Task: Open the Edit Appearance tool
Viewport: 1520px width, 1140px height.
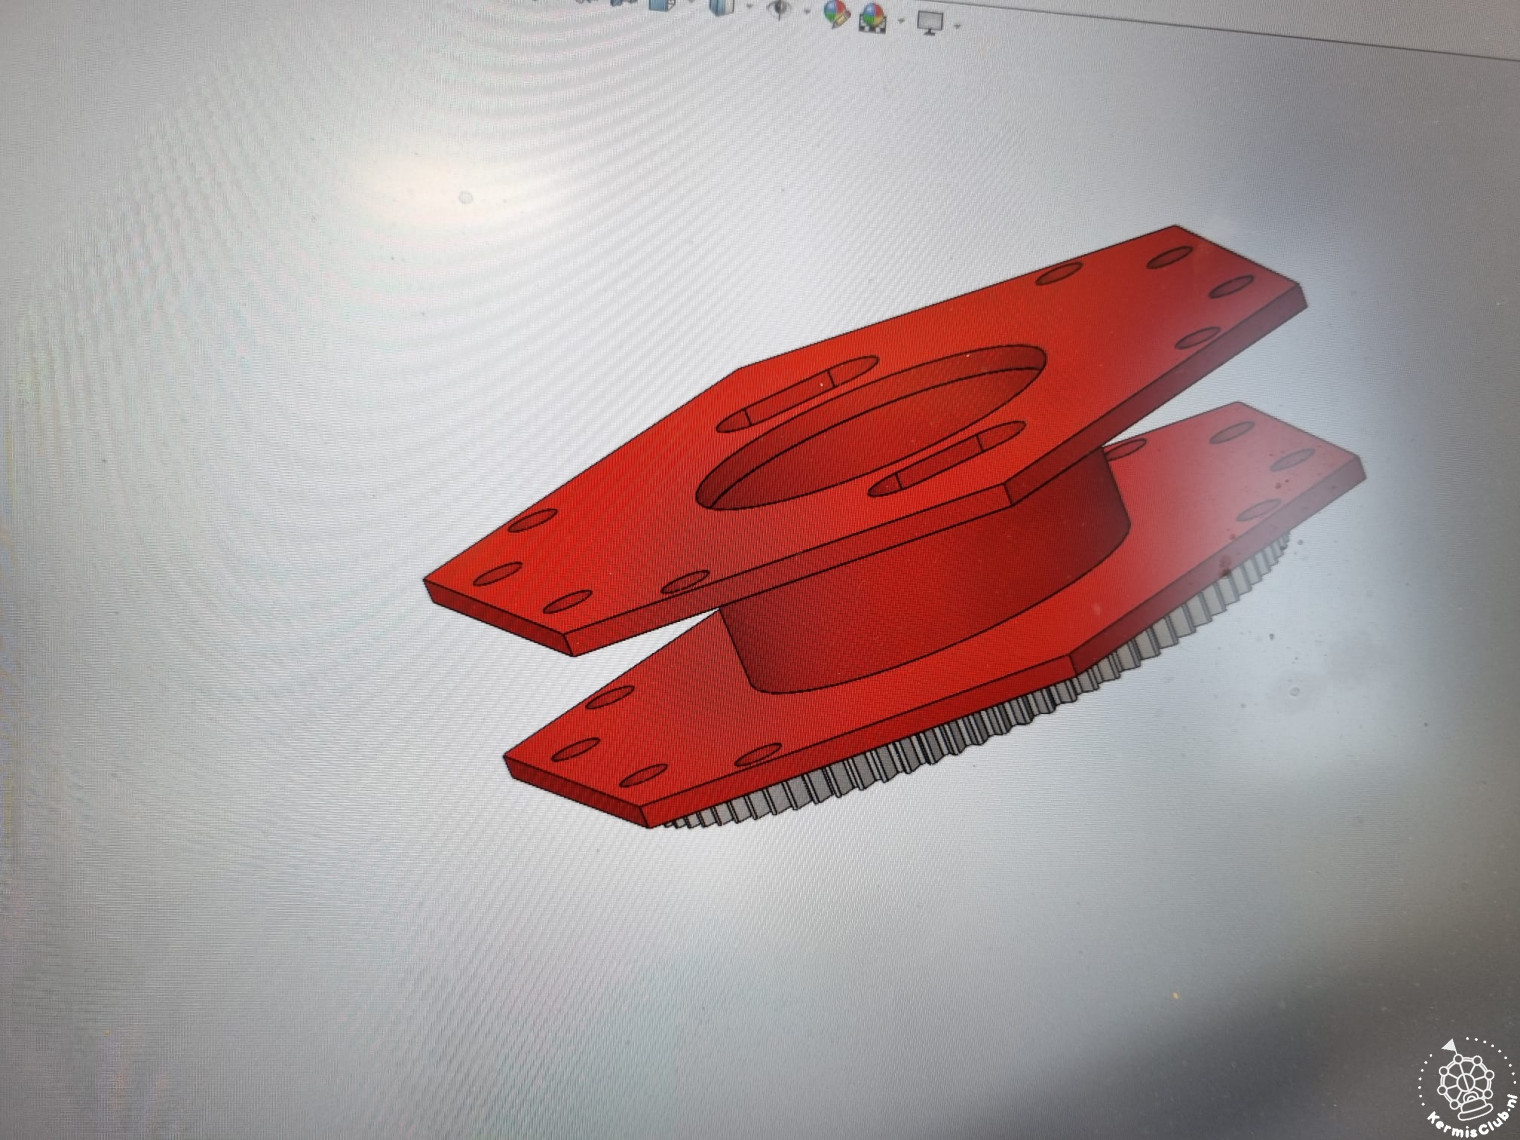Action: pyautogui.click(x=836, y=12)
